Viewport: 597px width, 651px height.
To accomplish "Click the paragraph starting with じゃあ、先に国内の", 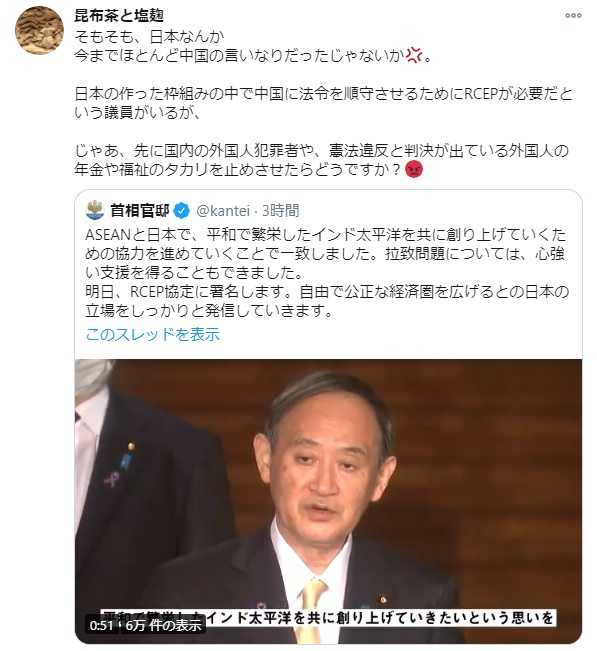I will [321, 160].
